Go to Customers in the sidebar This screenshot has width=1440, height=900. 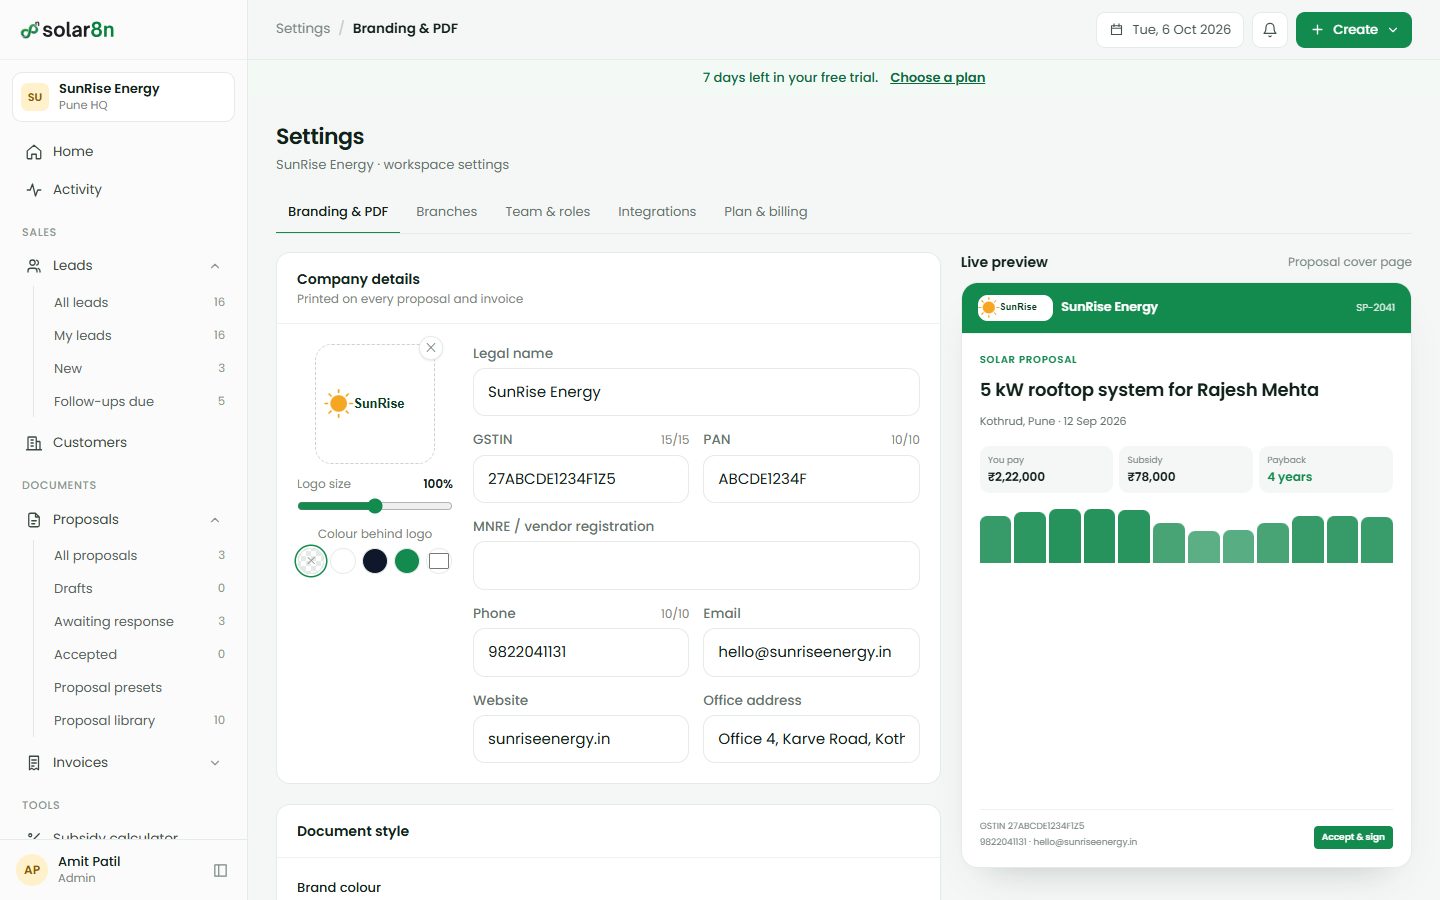tap(123, 443)
